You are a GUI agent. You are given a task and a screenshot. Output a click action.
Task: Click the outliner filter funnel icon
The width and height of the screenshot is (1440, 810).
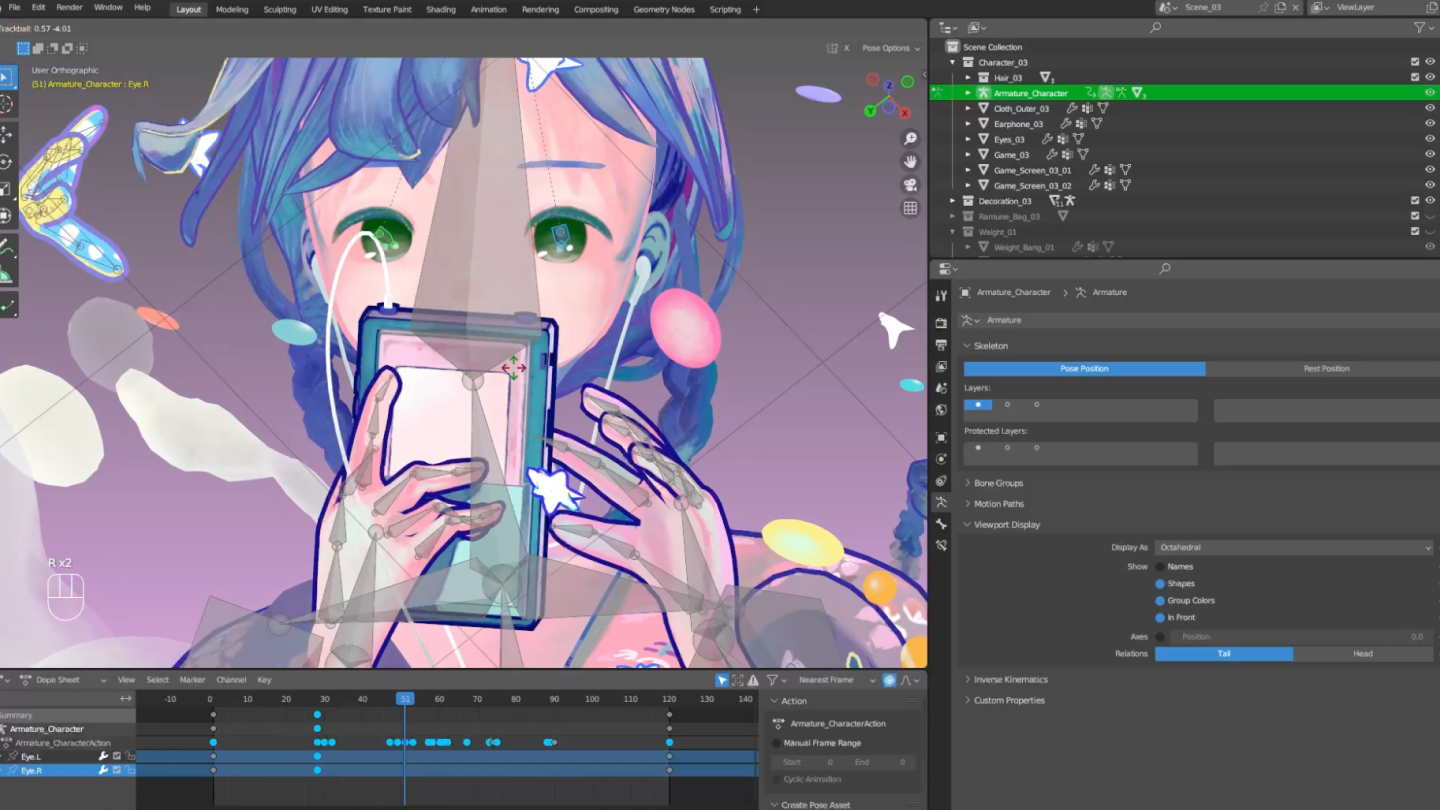(1419, 28)
